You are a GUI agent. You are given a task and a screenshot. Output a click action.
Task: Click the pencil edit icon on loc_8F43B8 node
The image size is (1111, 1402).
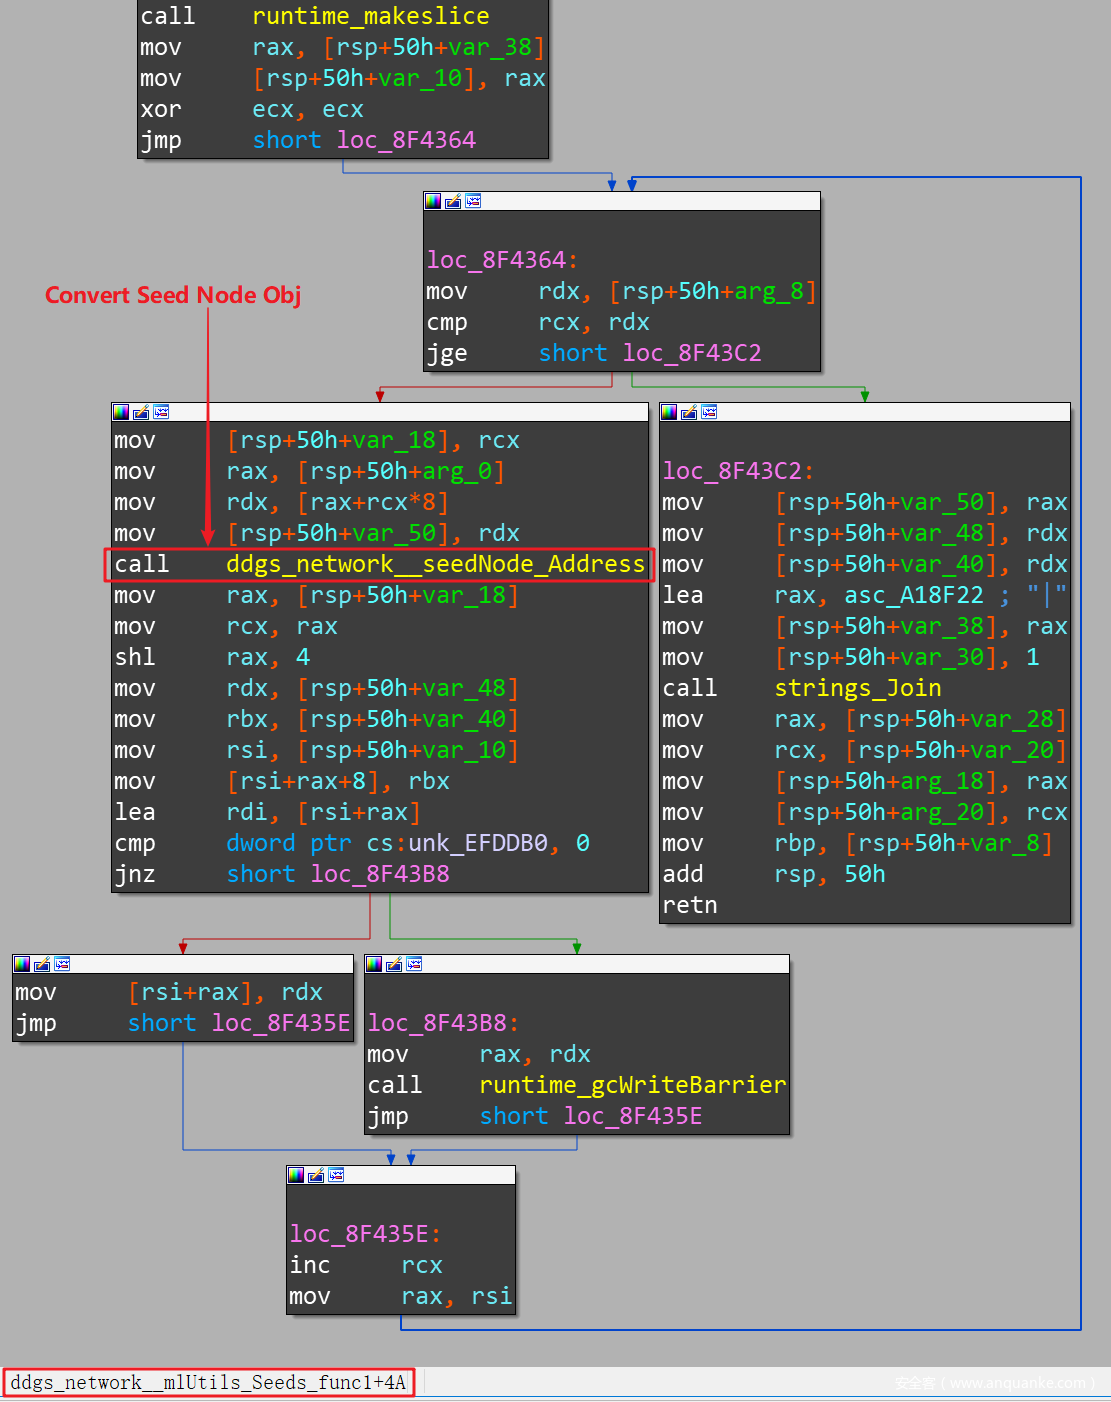point(394,964)
